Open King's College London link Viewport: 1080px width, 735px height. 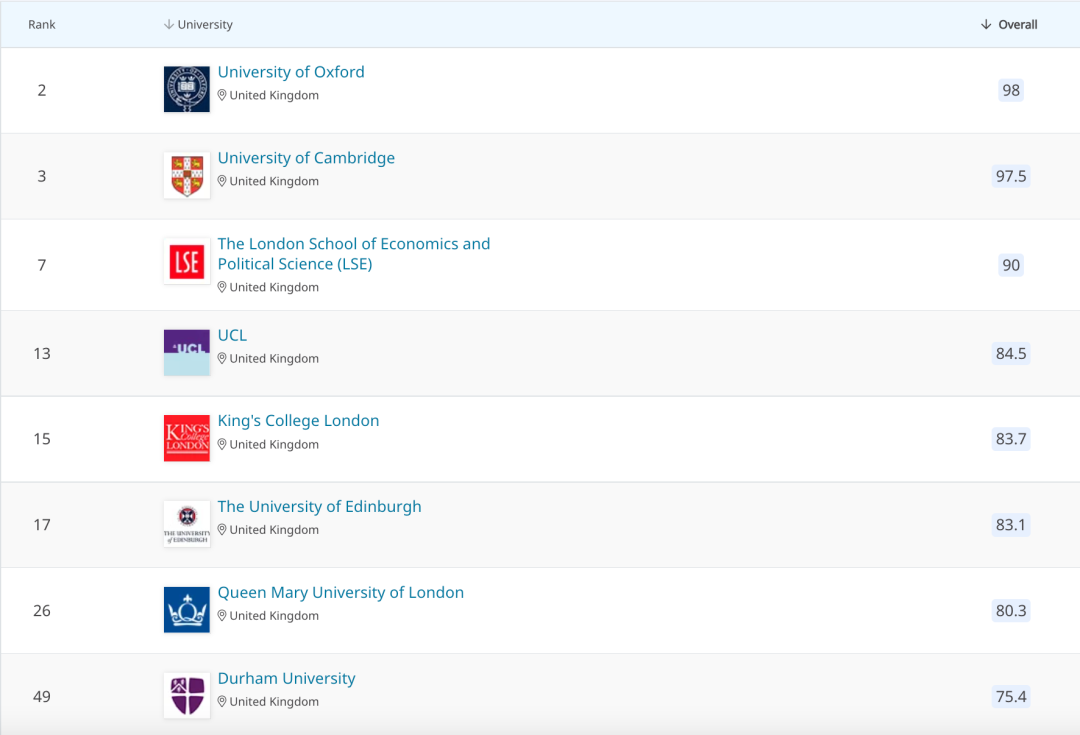coord(298,421)
